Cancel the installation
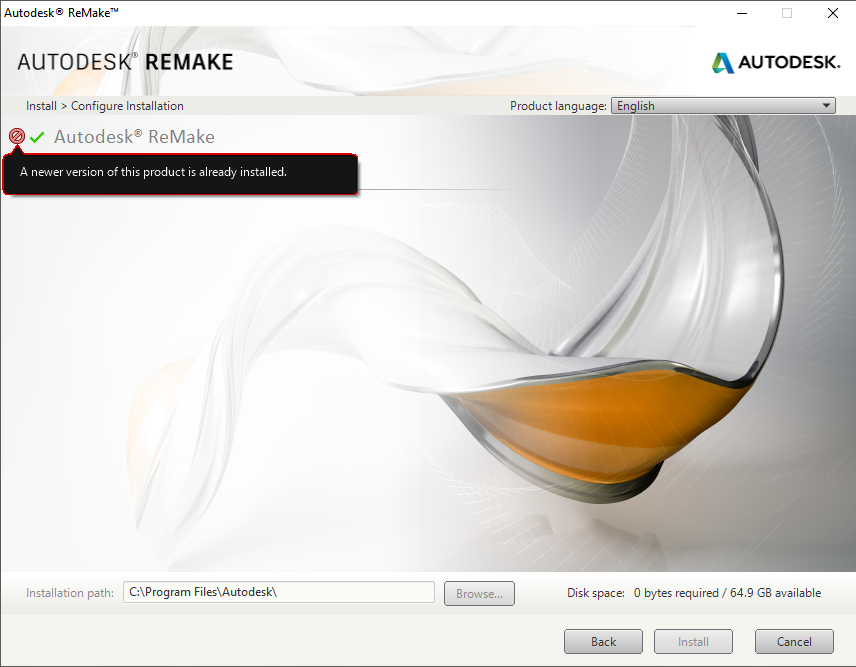The width and height of the screenshot is (856, 667). click(x=794, y=641)
